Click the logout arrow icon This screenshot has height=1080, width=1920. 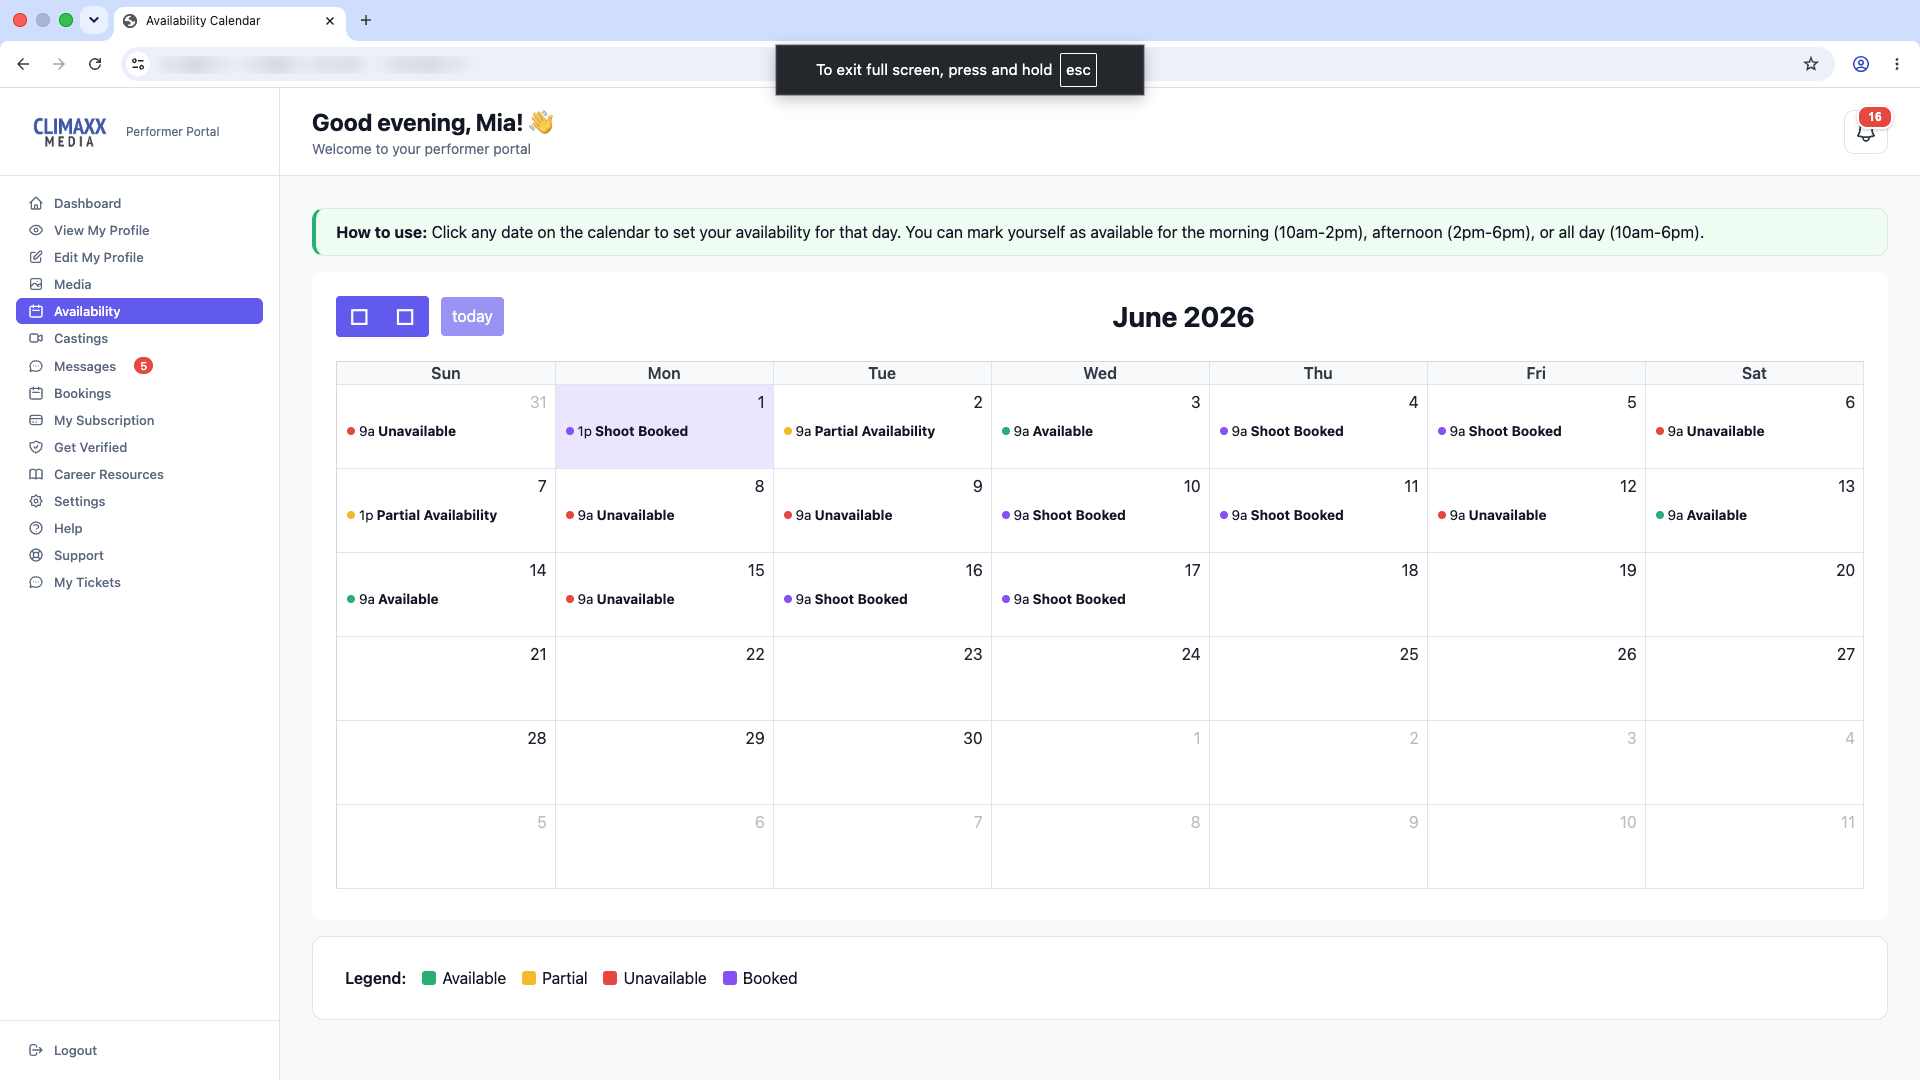click(36, 1050)
